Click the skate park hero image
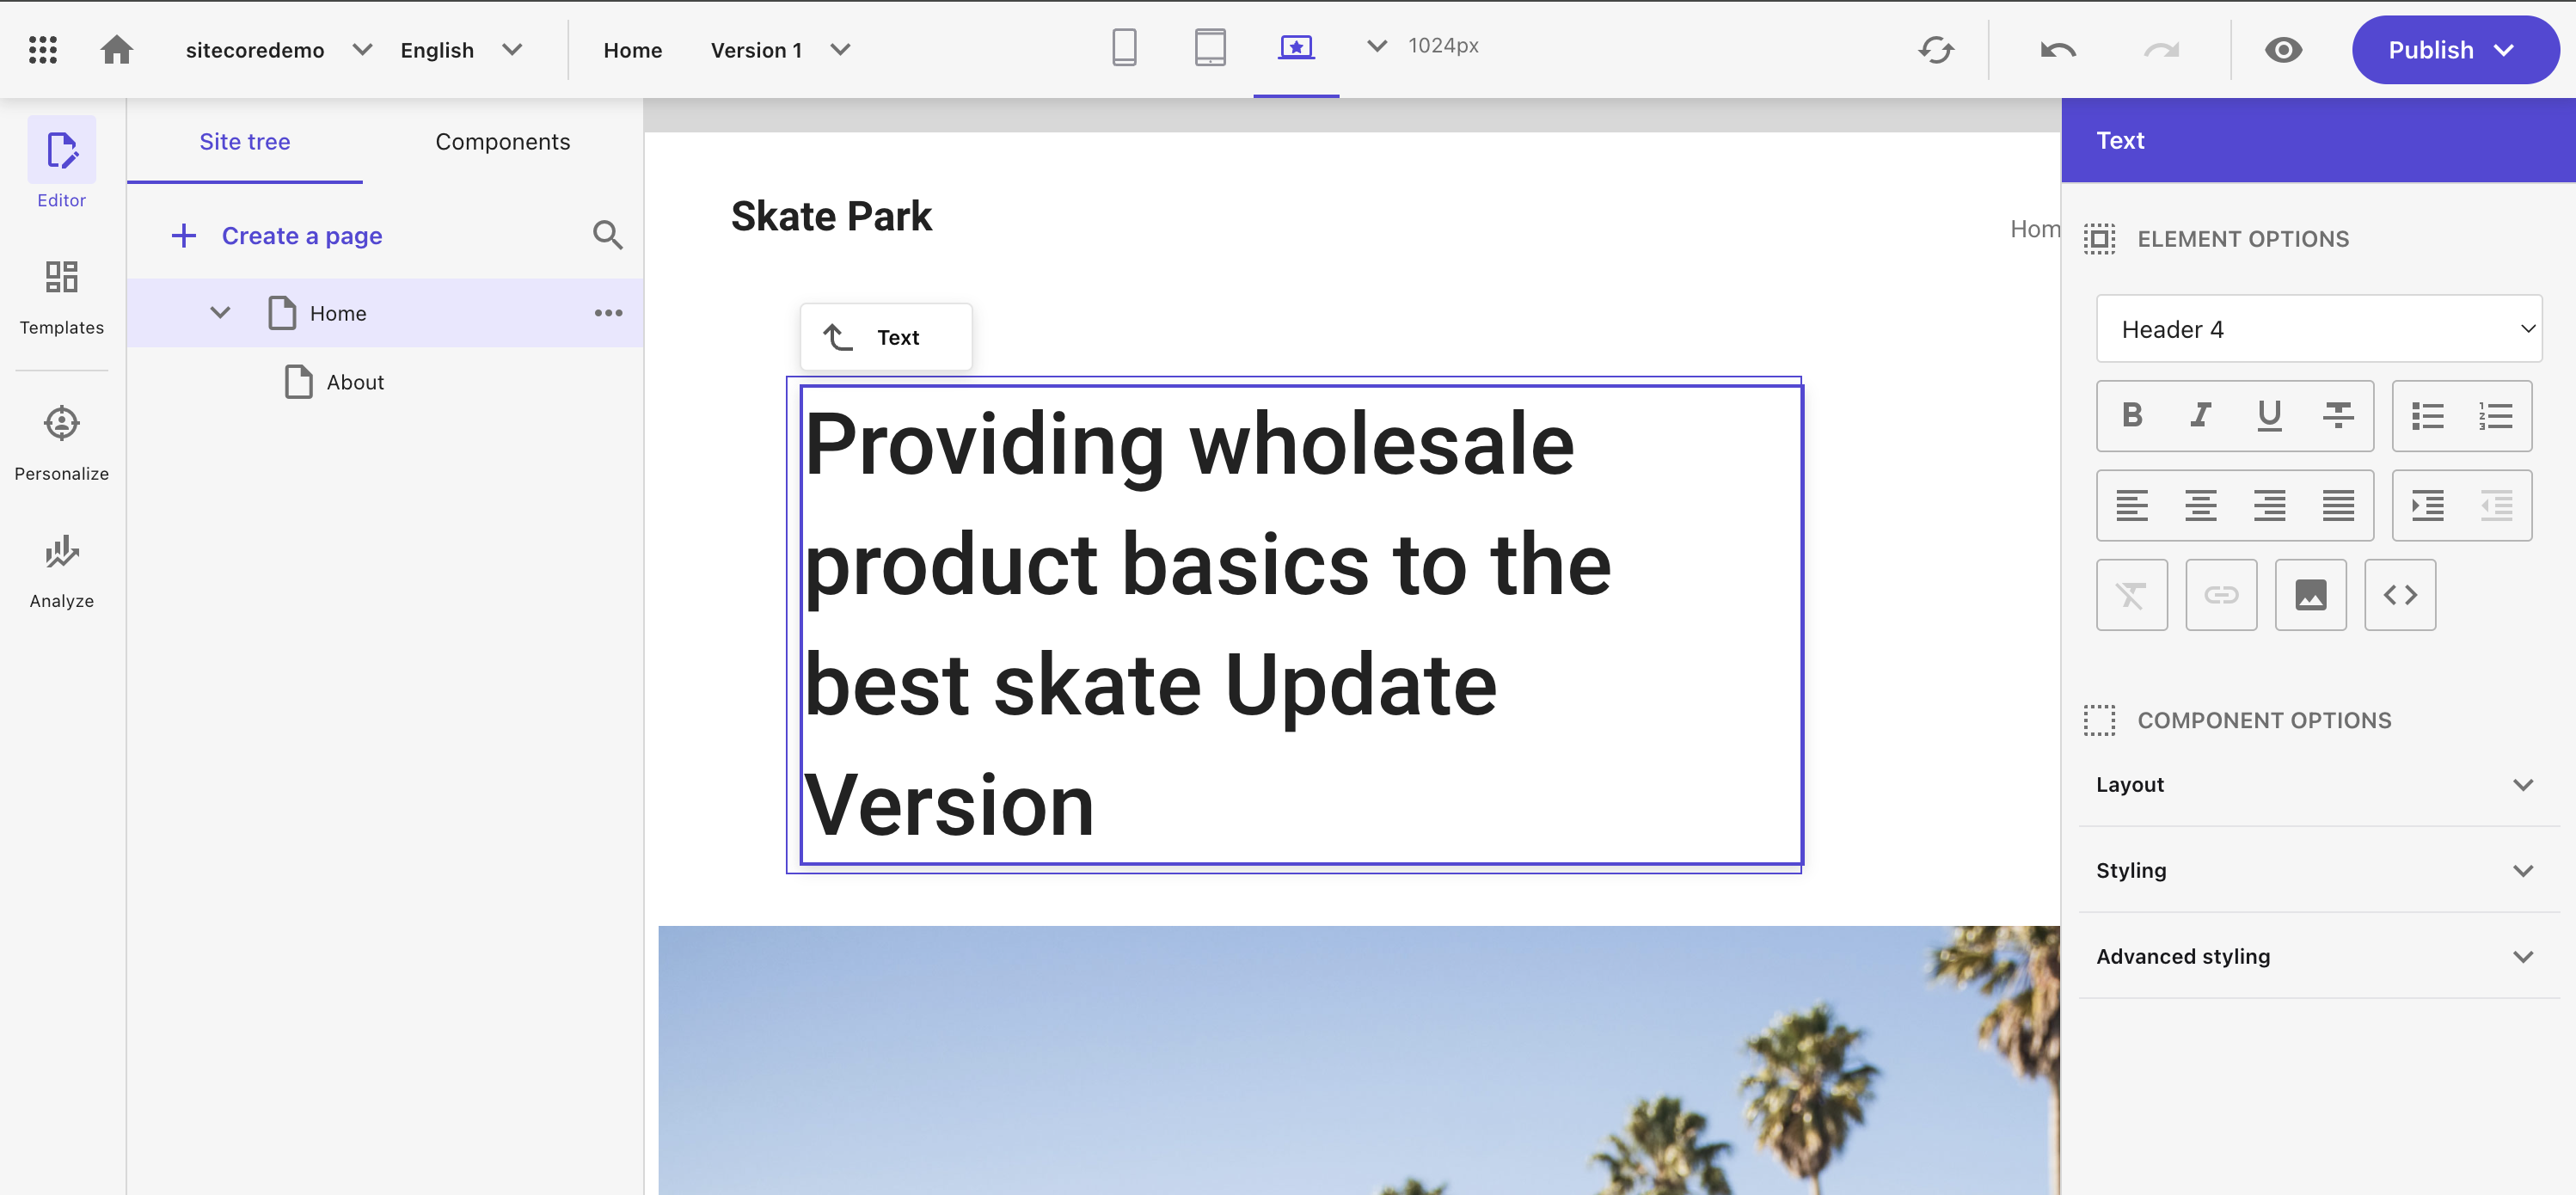2576x1195 pixels. point(1359,1060)
